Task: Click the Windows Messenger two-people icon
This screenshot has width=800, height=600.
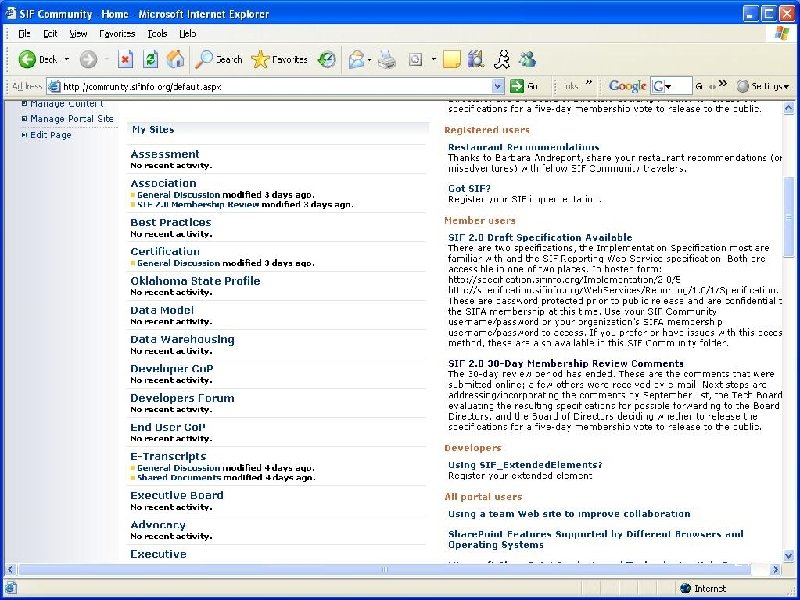Action: [527, 60]
